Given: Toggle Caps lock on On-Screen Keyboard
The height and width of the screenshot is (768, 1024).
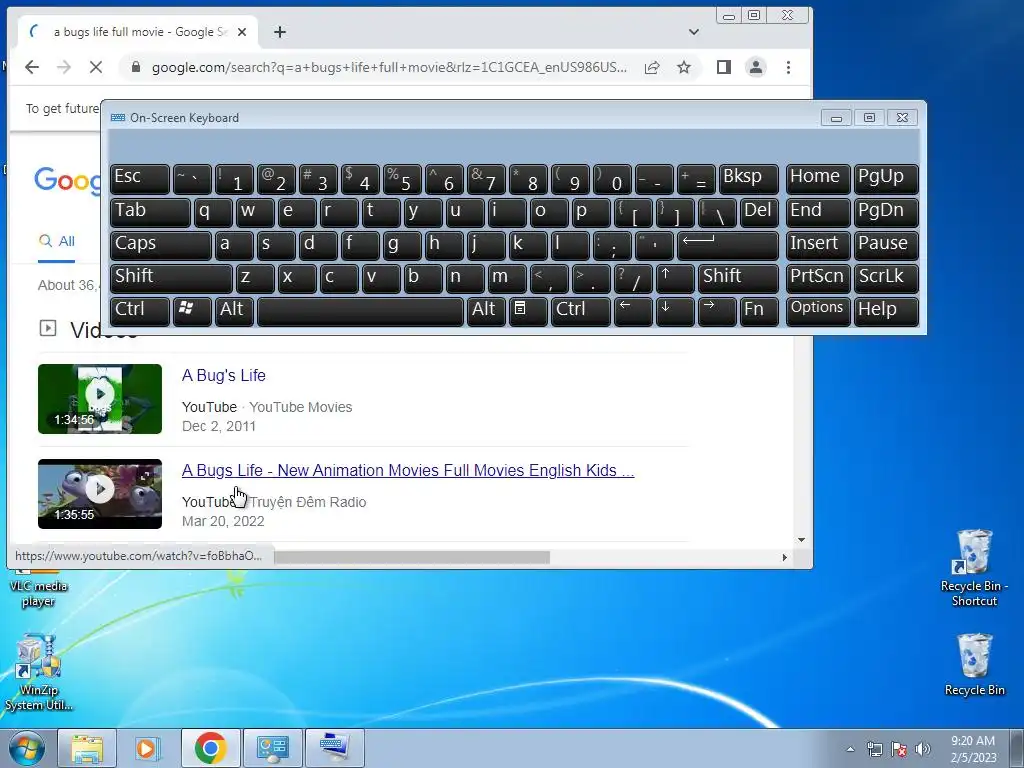Looking at the screenshot, I should pos(161,246).
